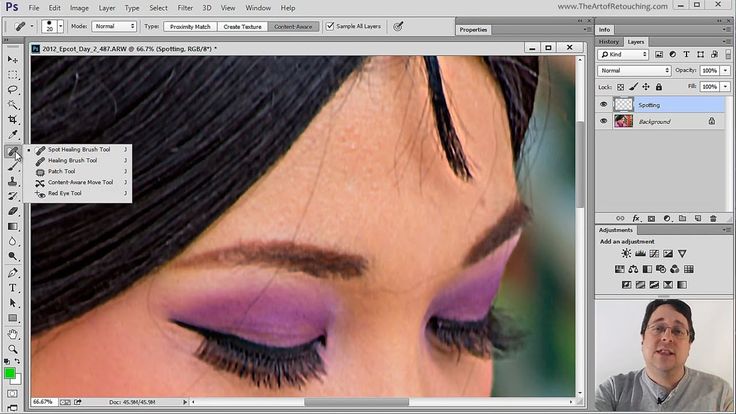Click the layer Opacity 100% field
Viewport: 736px width, 414px height.
coord(709,70)
